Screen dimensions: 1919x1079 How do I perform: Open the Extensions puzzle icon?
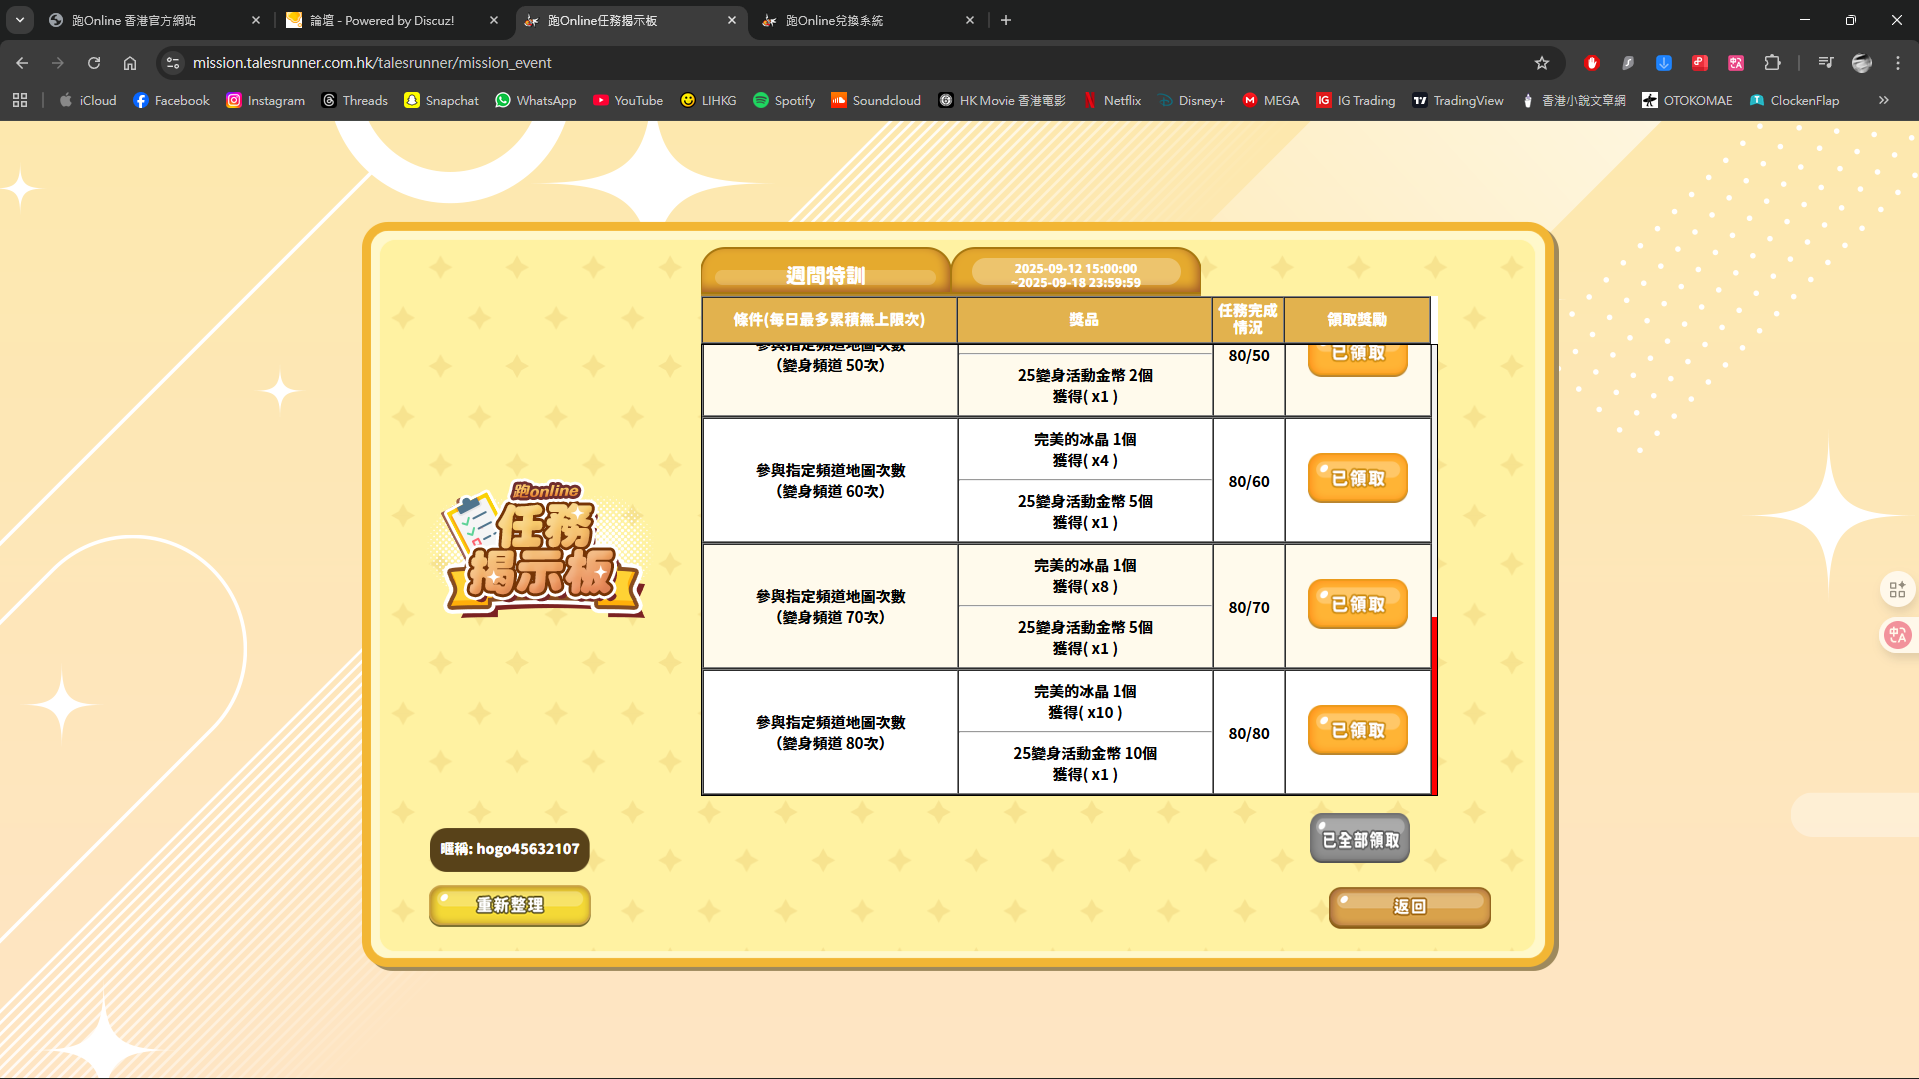click(1772, 63)
